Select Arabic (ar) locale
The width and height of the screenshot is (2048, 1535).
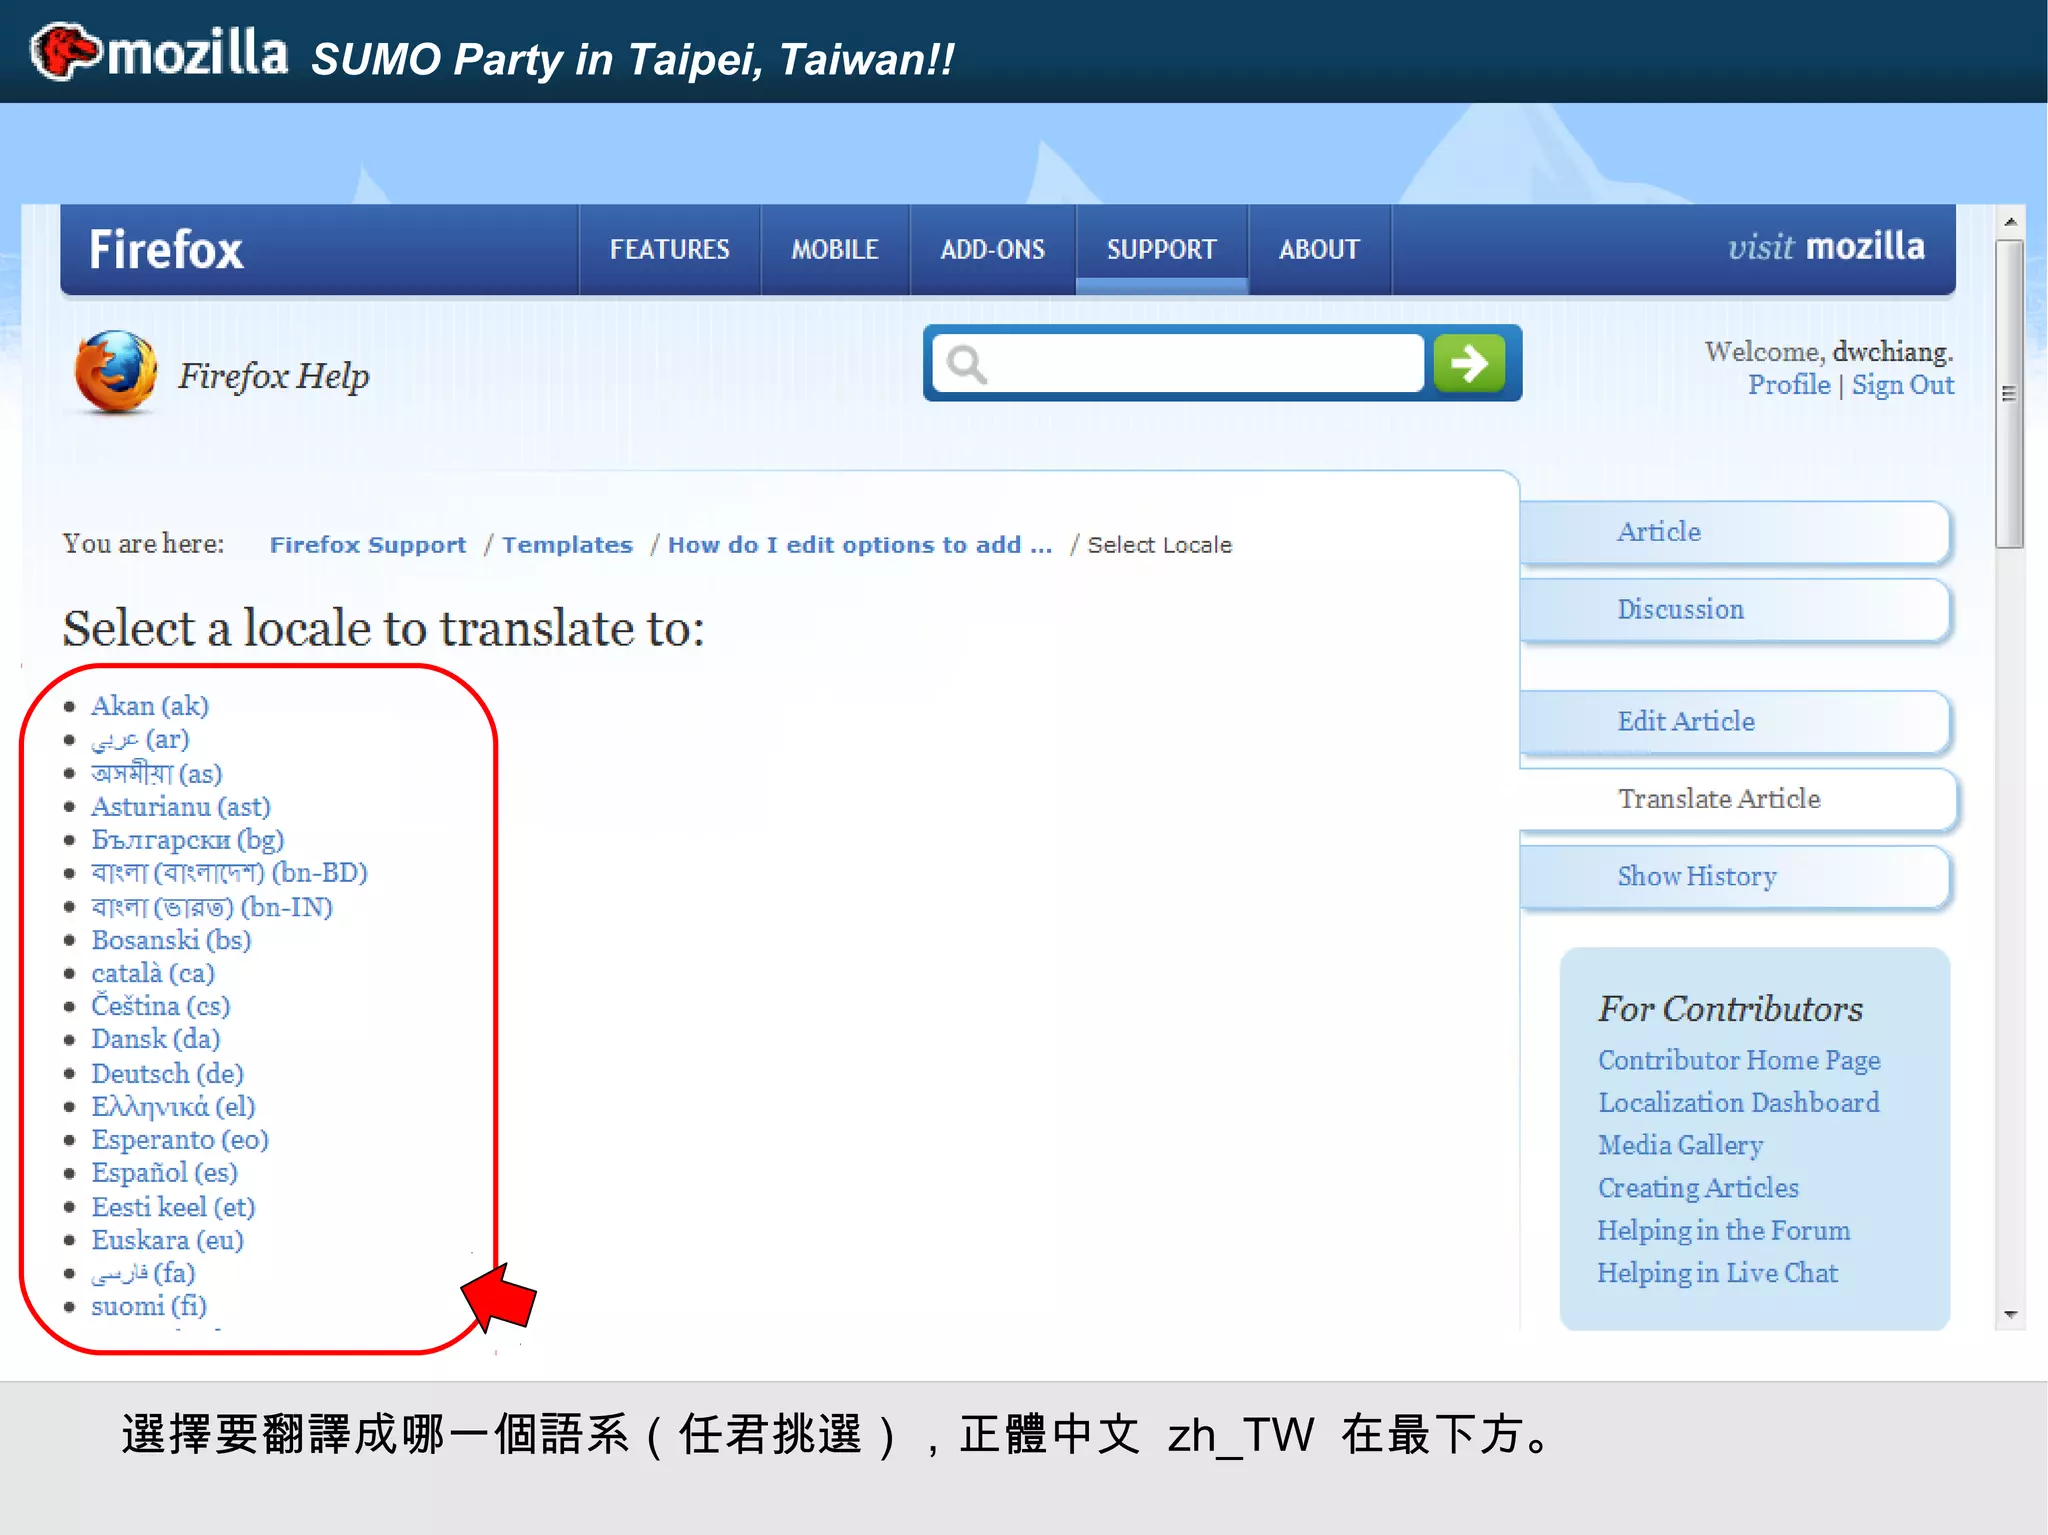pos(140,739)
